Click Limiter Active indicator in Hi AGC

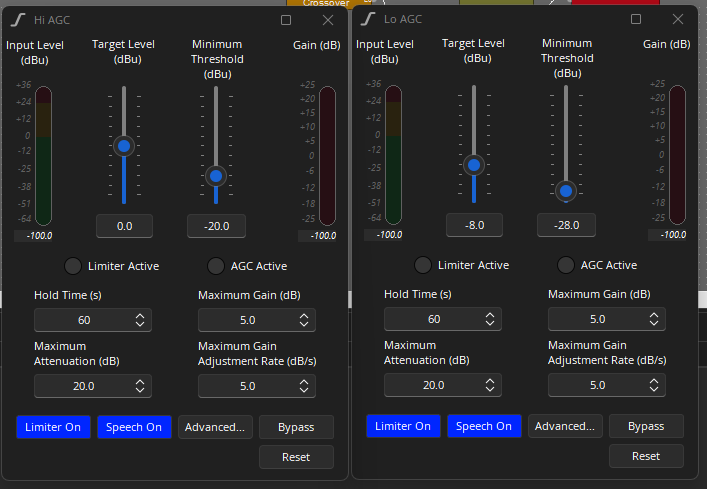[x=73, y=266]
